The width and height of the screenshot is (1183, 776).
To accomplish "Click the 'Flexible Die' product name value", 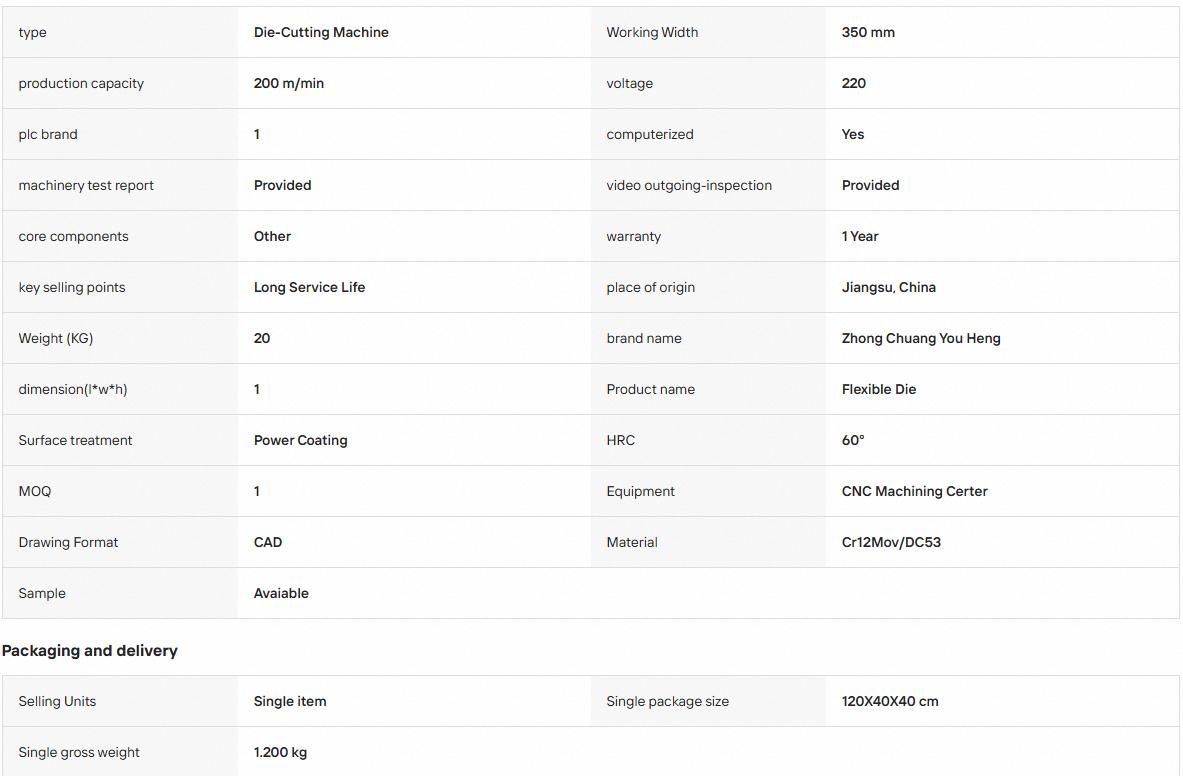I will [878, 389].
